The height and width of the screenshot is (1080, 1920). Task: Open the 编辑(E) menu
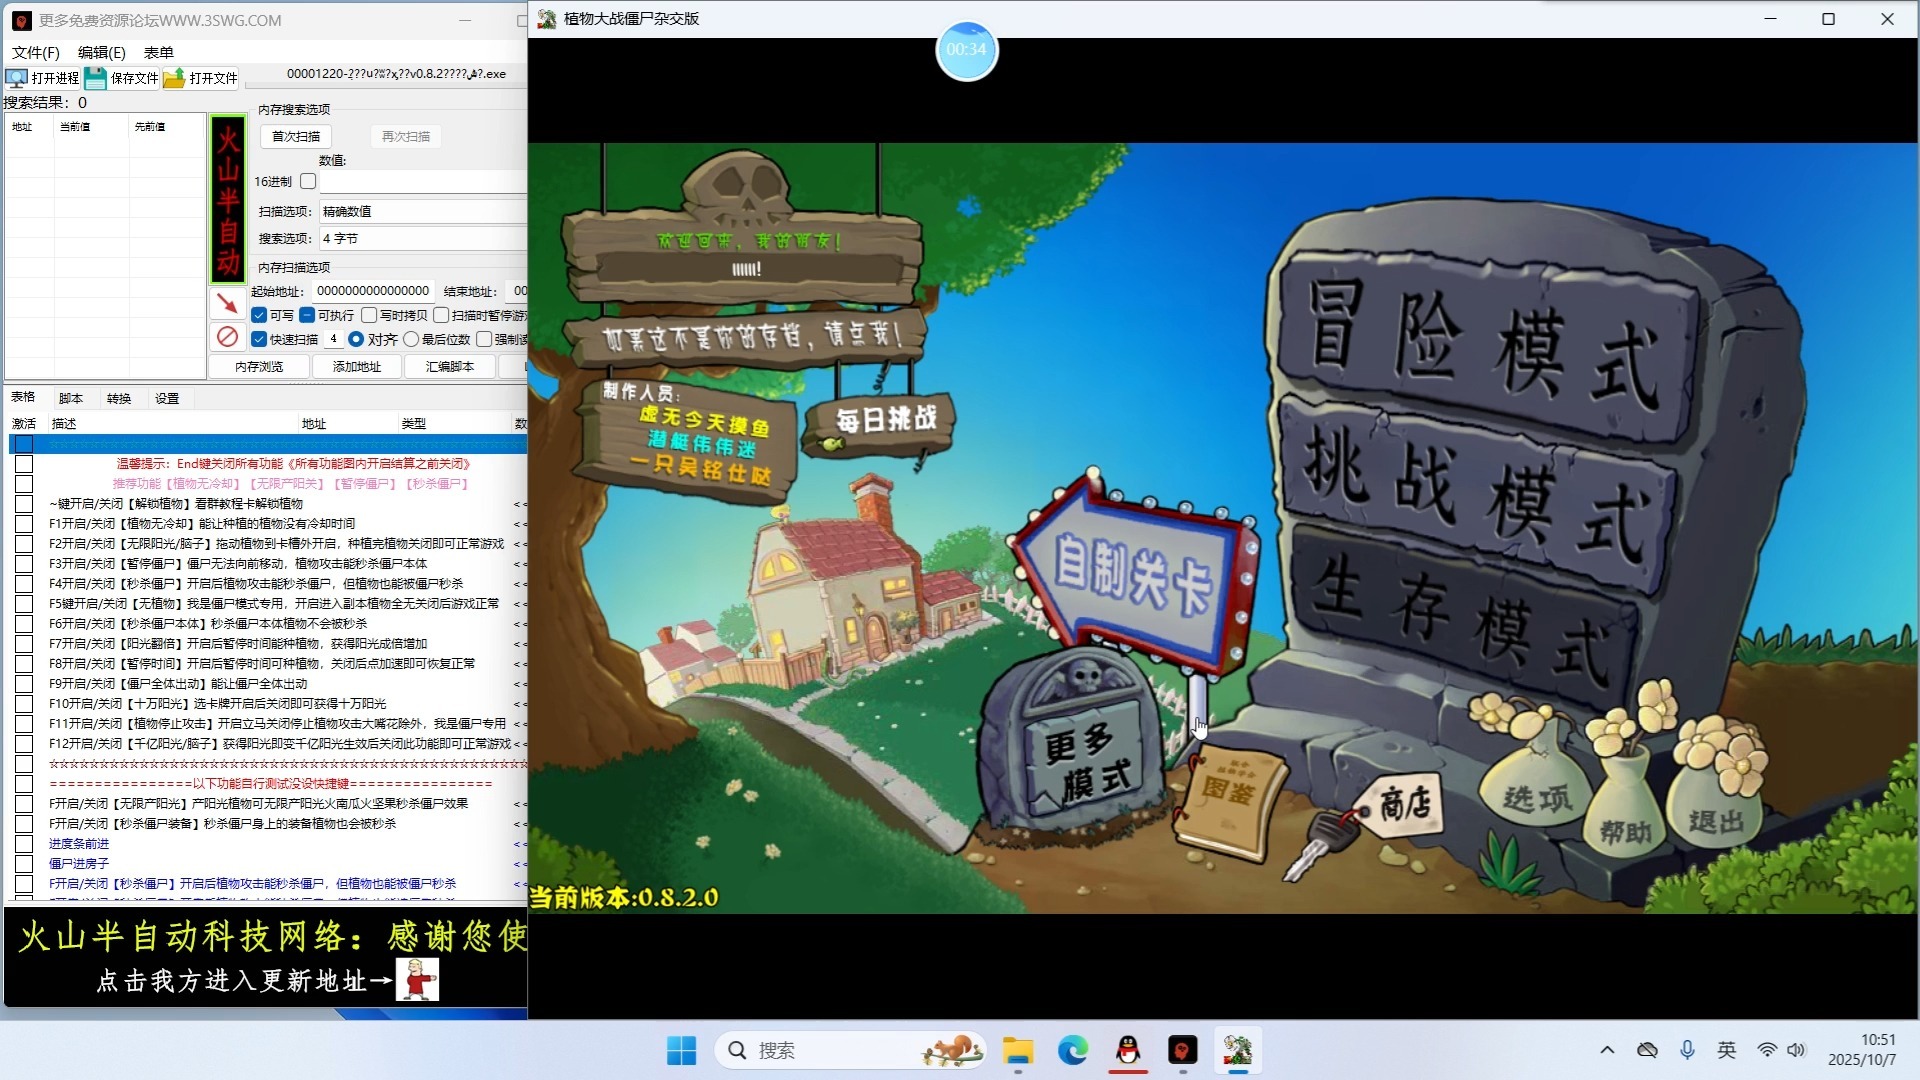point(101,52)
